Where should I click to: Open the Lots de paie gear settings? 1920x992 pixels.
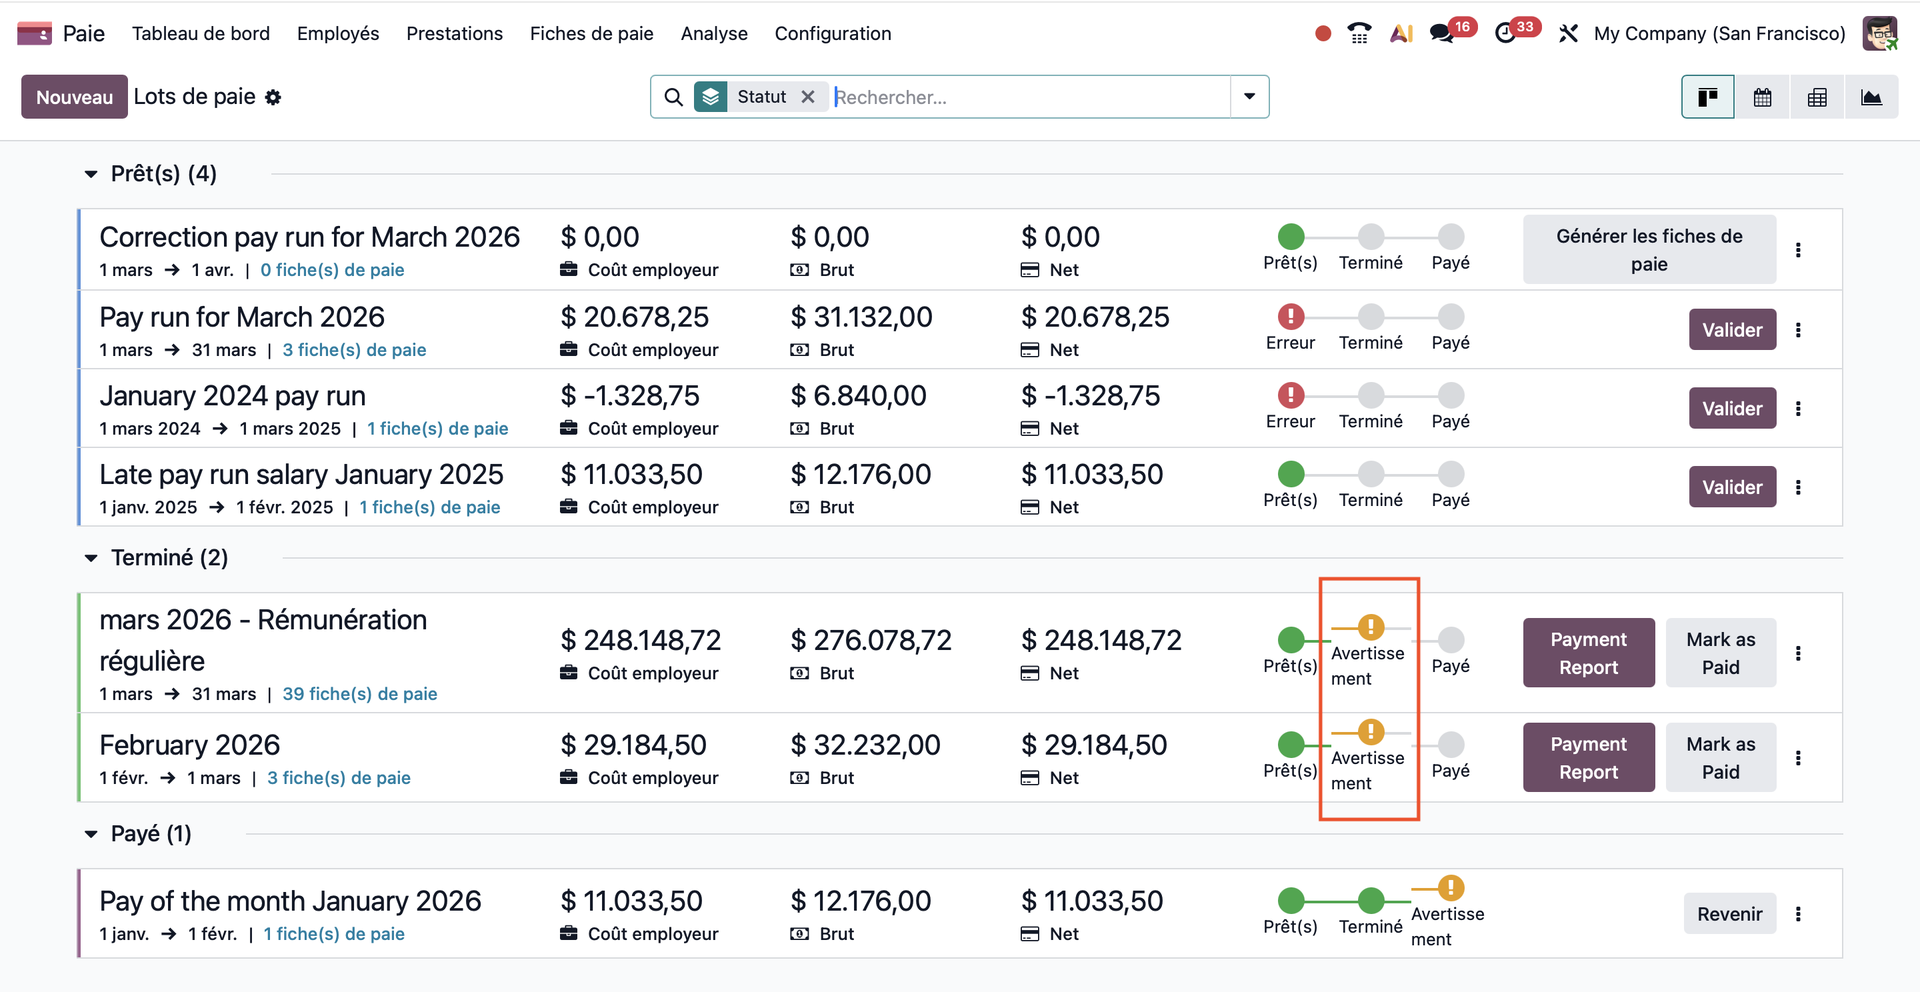point(273,98)
